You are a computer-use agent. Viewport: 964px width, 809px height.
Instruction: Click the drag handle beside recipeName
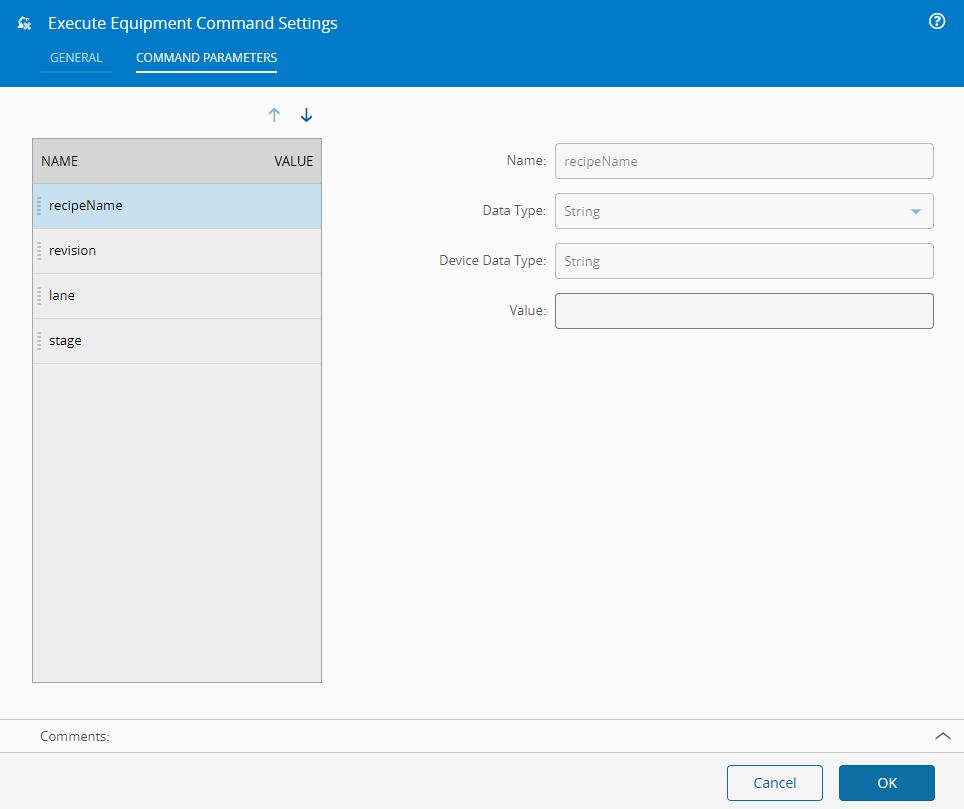tap(40, 205)
